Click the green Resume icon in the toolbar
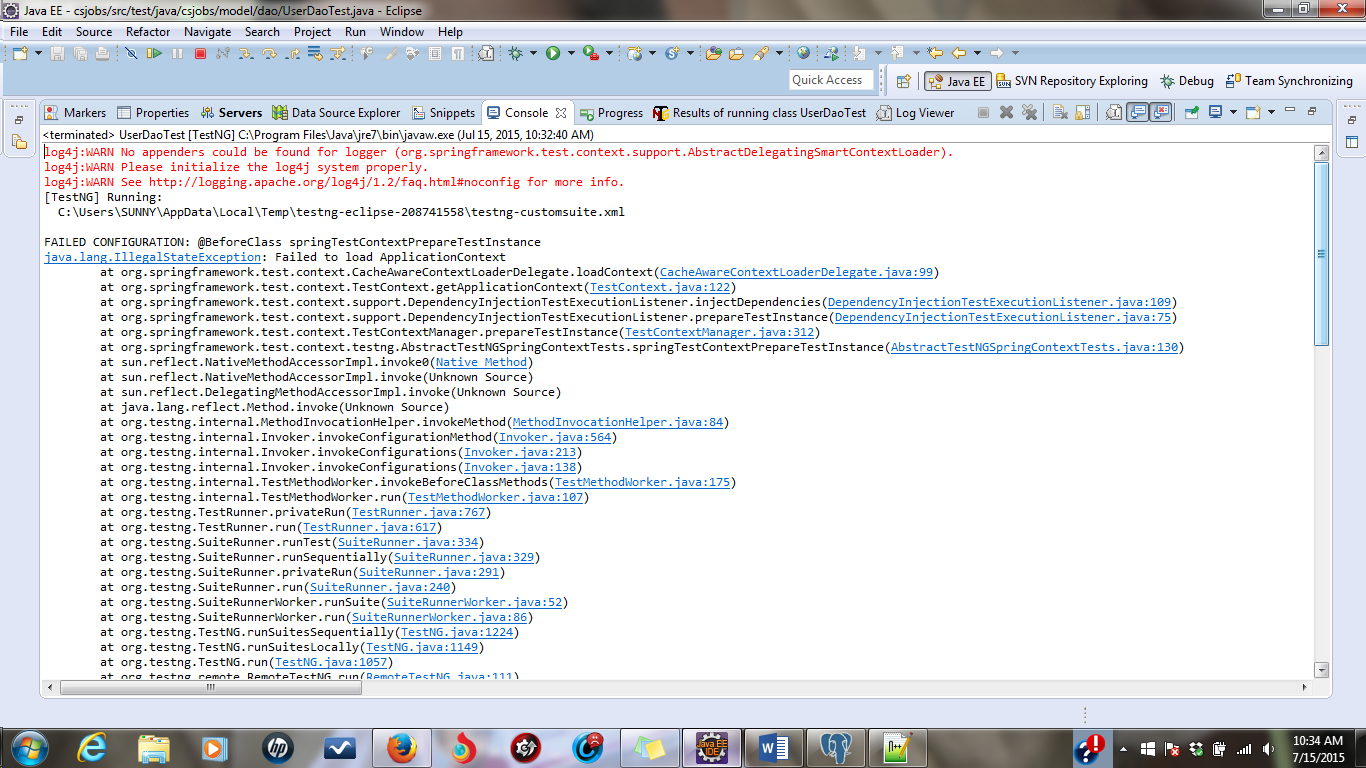Screen dimensions: 1366x768 (x=154, y=53)
